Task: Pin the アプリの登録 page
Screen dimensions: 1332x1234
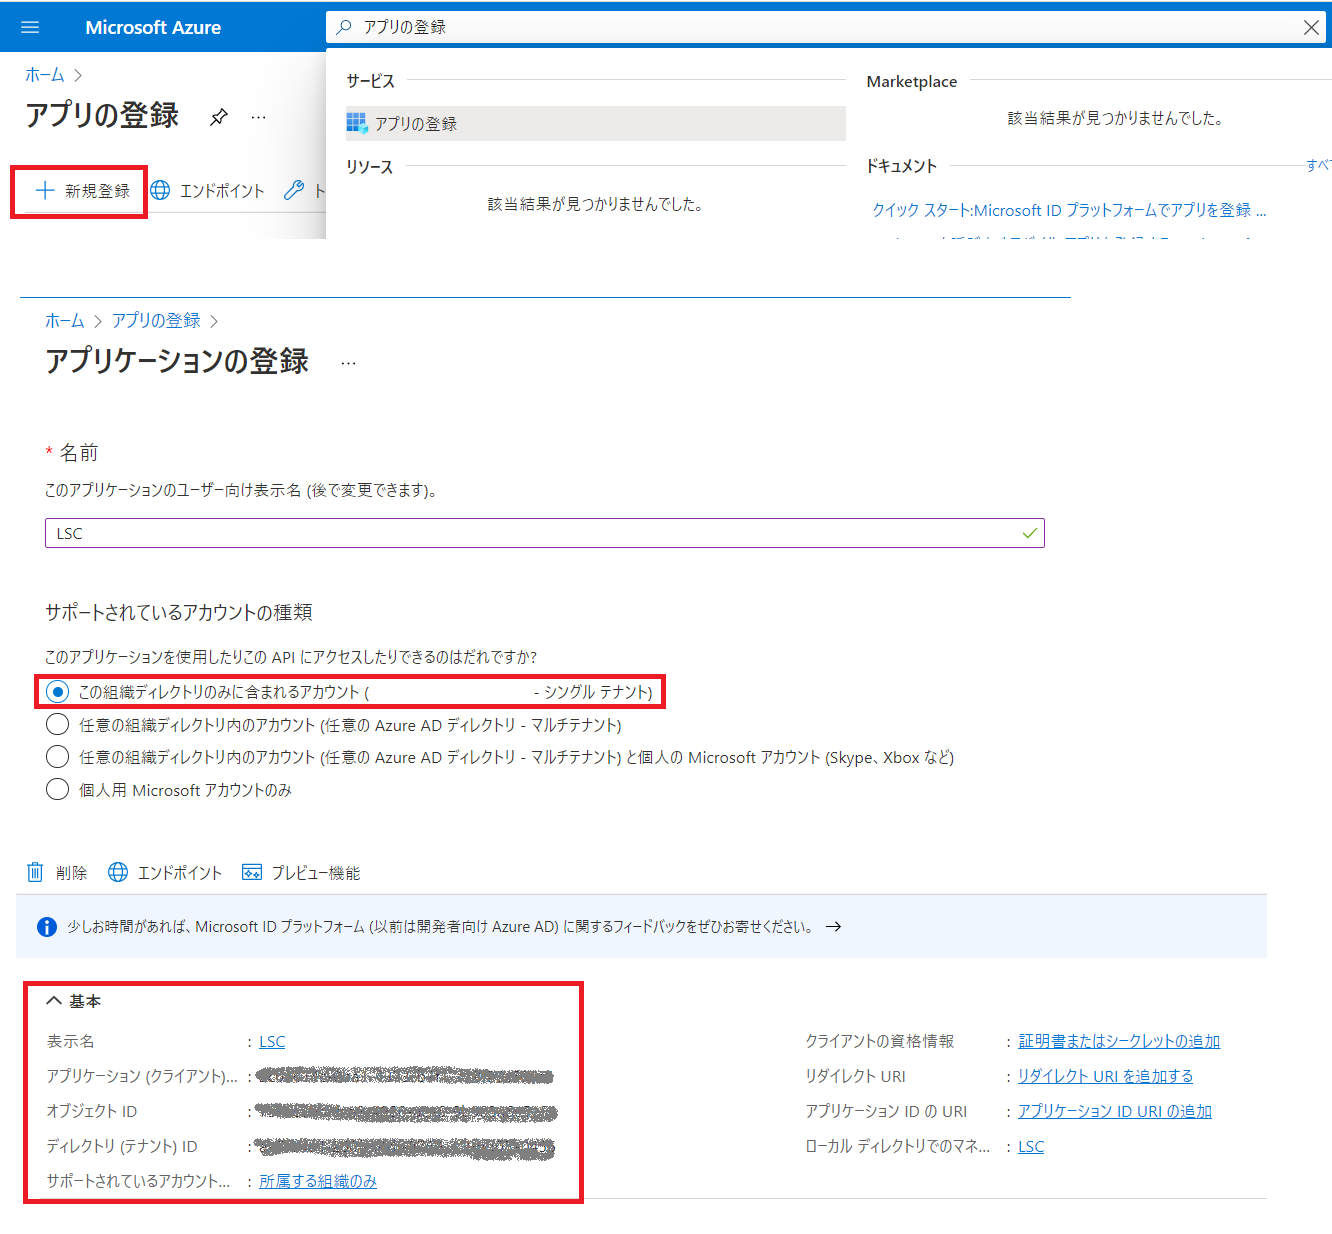Action: coord(218,117)
